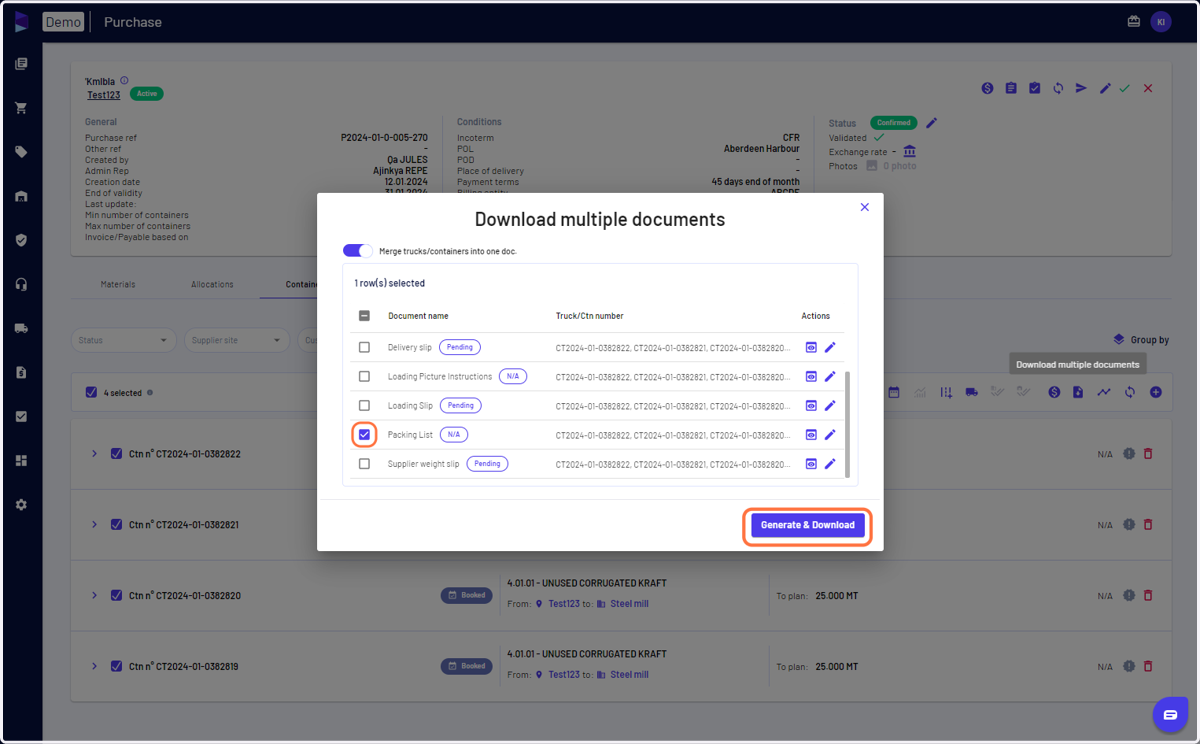The height and width of the screenshot is (744, 1200).
Task: Click the dollar icon in purchase header actions
Action: click(x=987, y=88)
